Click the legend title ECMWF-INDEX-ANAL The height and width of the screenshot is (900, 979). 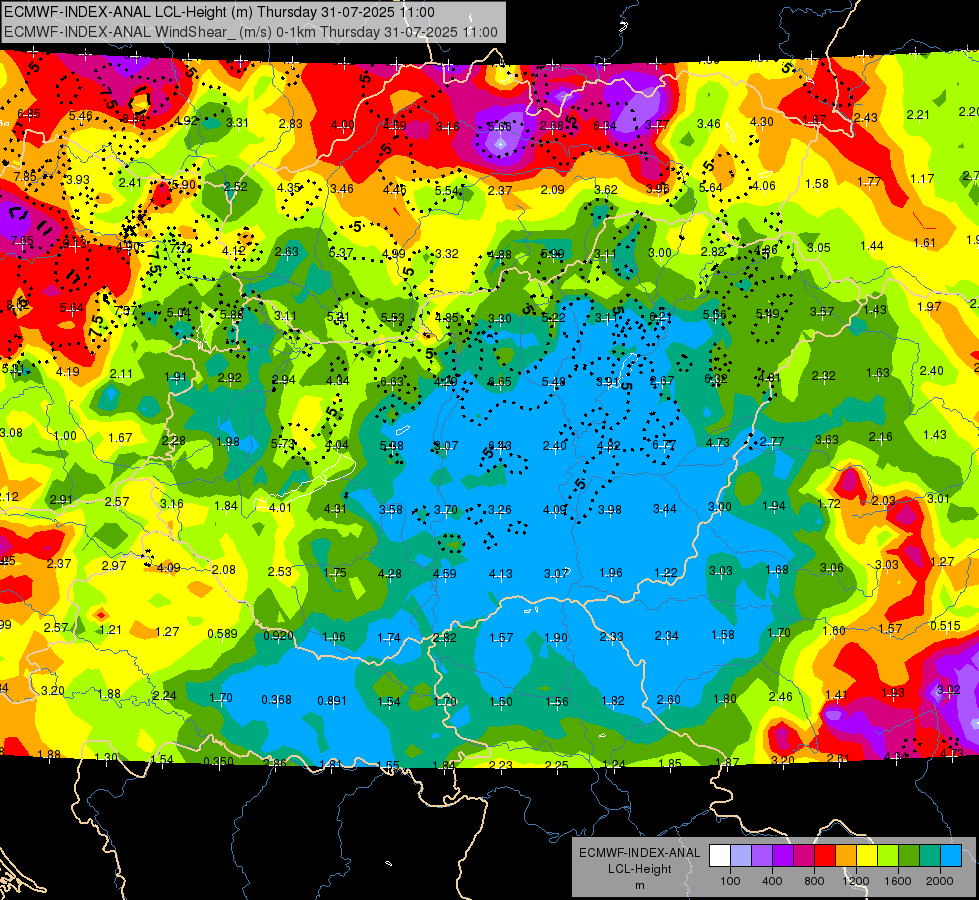639,853
